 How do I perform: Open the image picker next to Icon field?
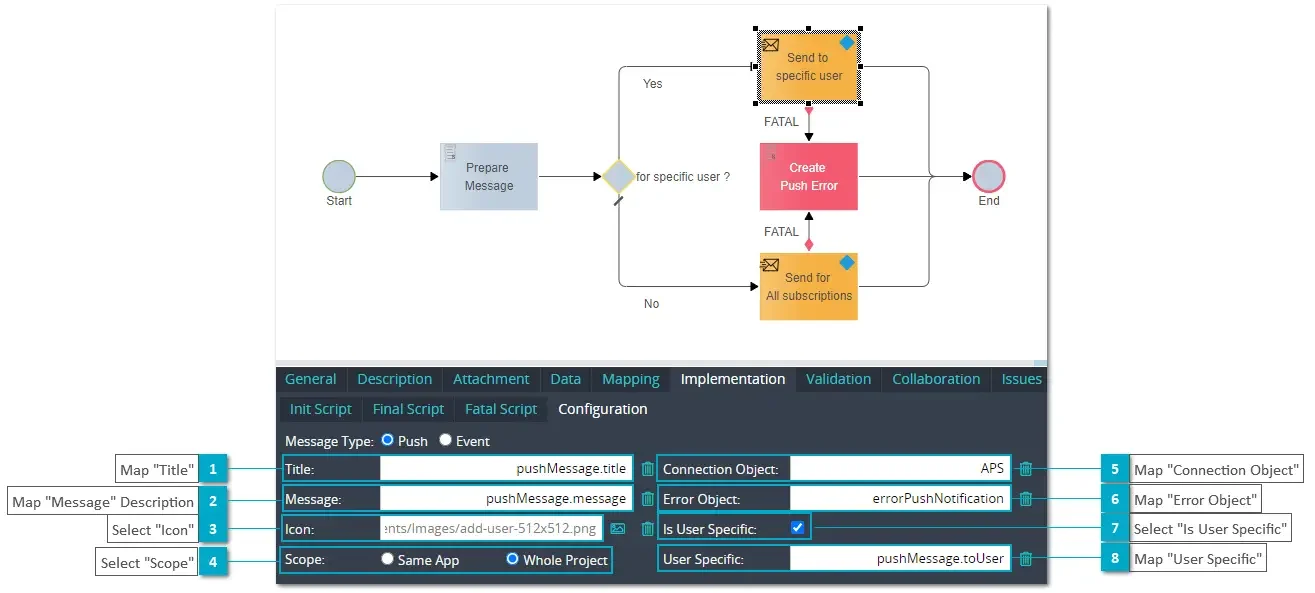tap(618, 528)
